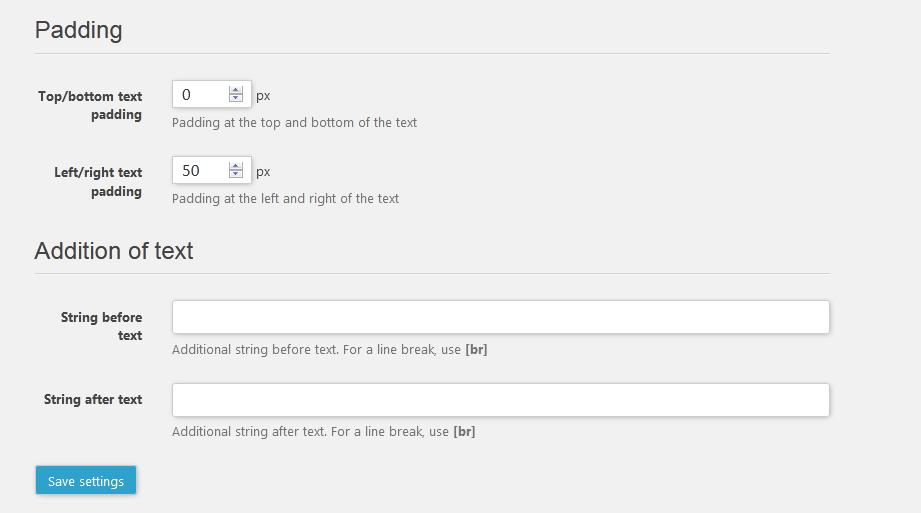
Task: Click into the String before text field
Action: pos(500,317)
